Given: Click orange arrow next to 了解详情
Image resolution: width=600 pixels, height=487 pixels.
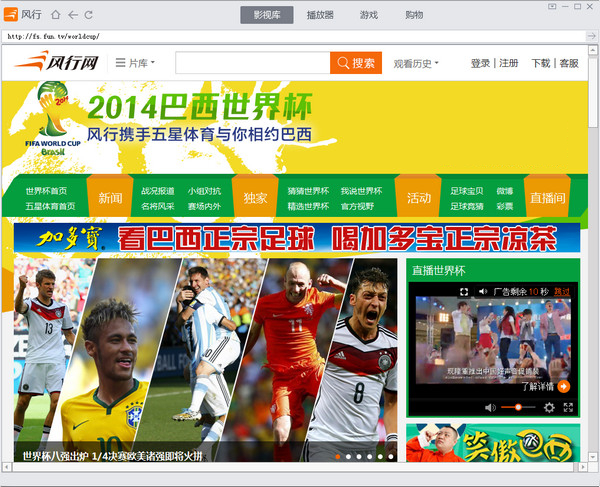Looking at the screenshot, I should pos(563,386).
